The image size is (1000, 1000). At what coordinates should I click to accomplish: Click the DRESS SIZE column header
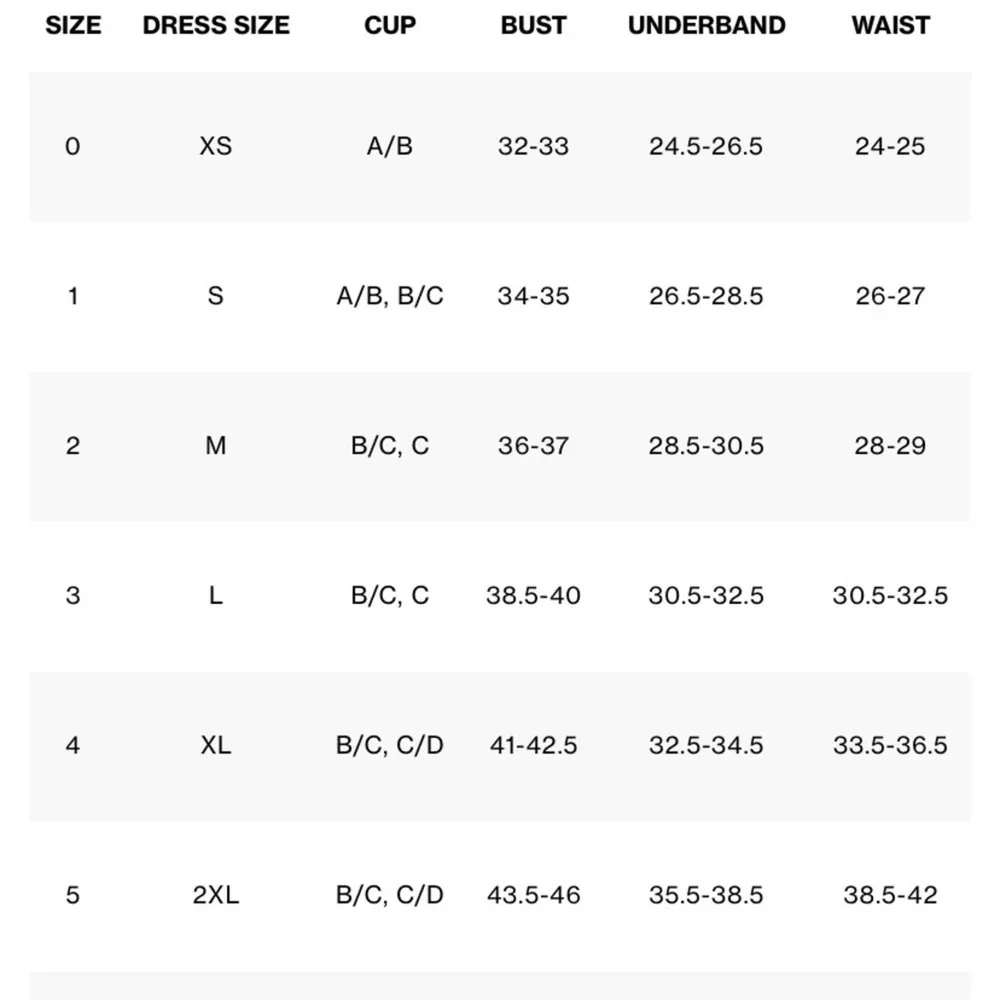tap(216, 26)
